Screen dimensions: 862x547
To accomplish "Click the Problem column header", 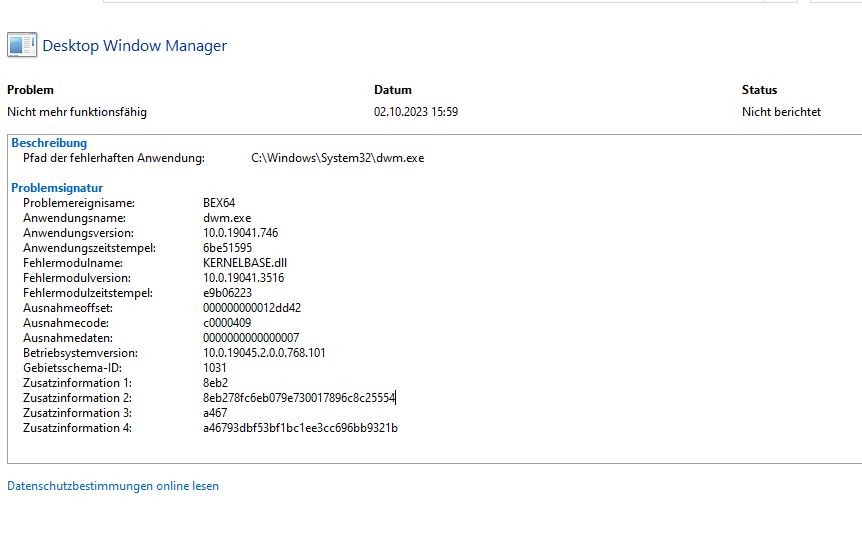I will tap(30, 90).
